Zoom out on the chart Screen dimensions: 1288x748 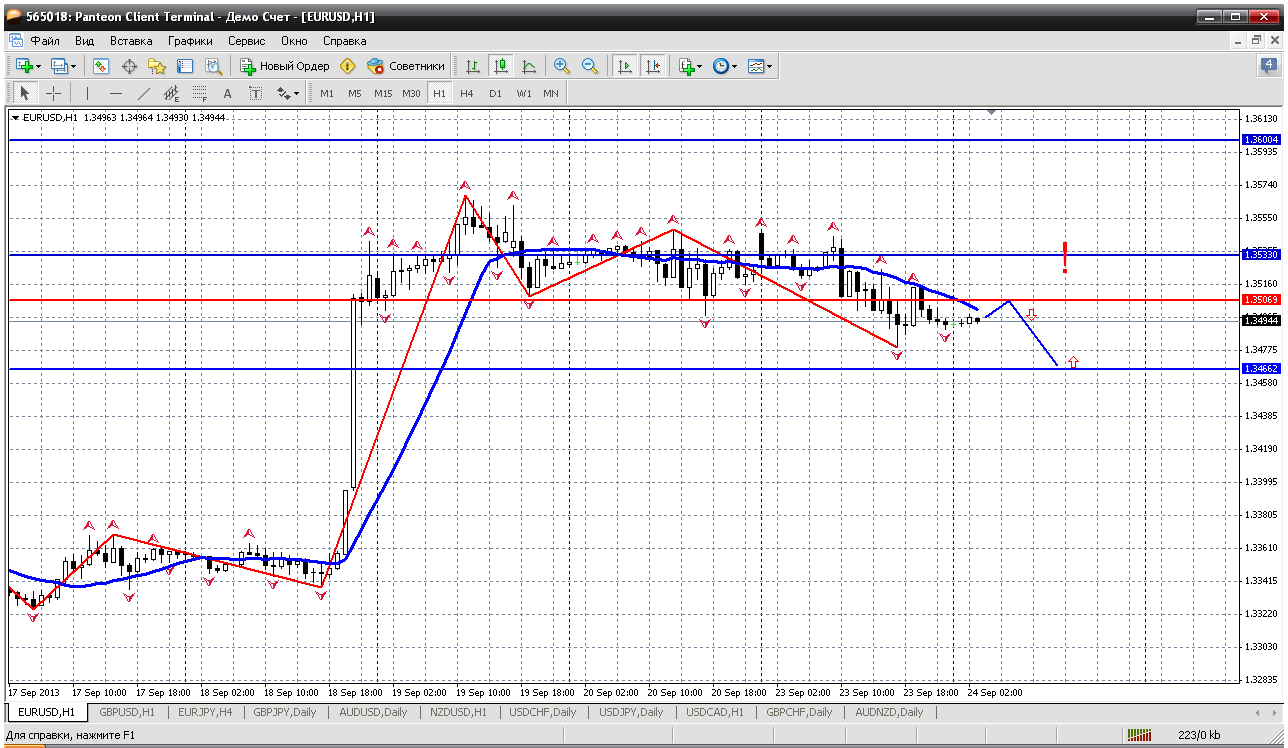[590, 66]
